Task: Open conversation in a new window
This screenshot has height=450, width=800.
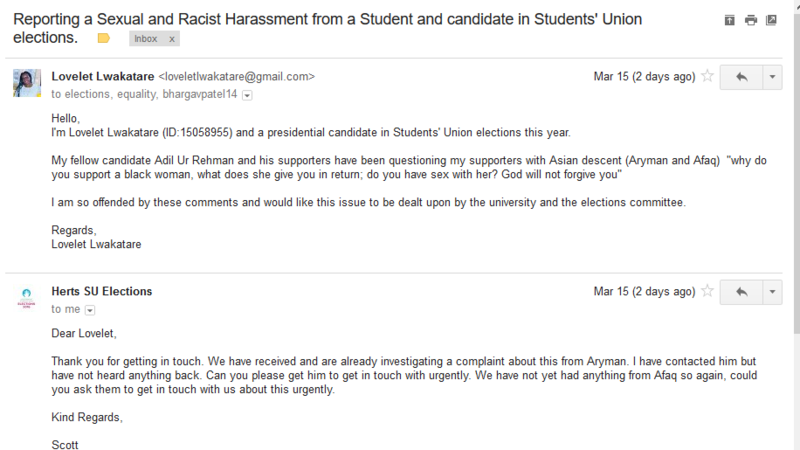Action: pyautogui.click(x=771, y=20)
